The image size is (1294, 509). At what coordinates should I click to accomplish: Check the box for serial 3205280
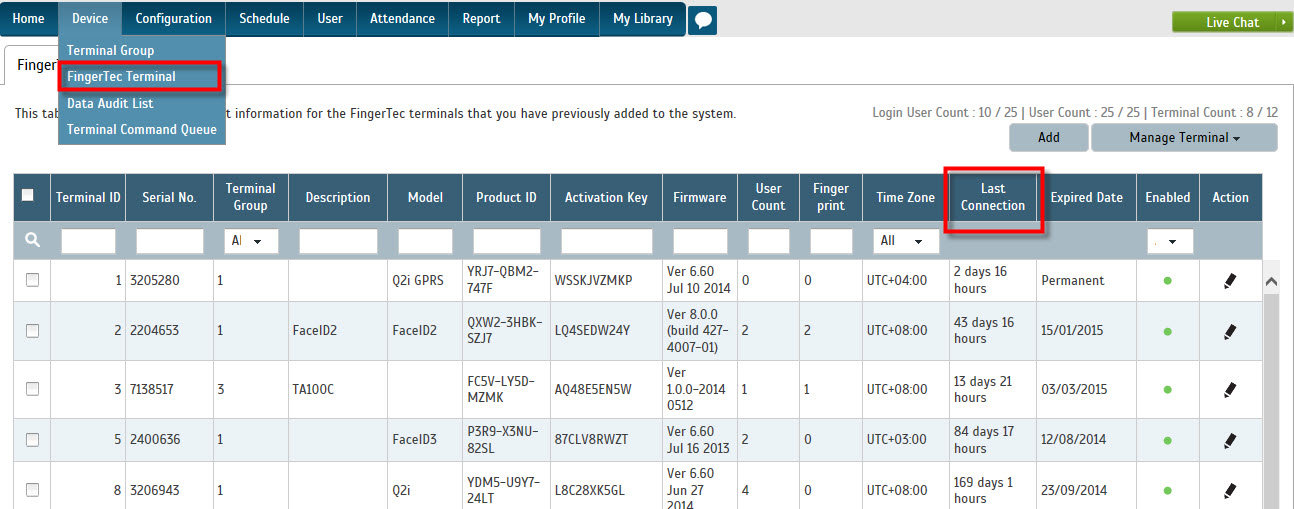32,281
